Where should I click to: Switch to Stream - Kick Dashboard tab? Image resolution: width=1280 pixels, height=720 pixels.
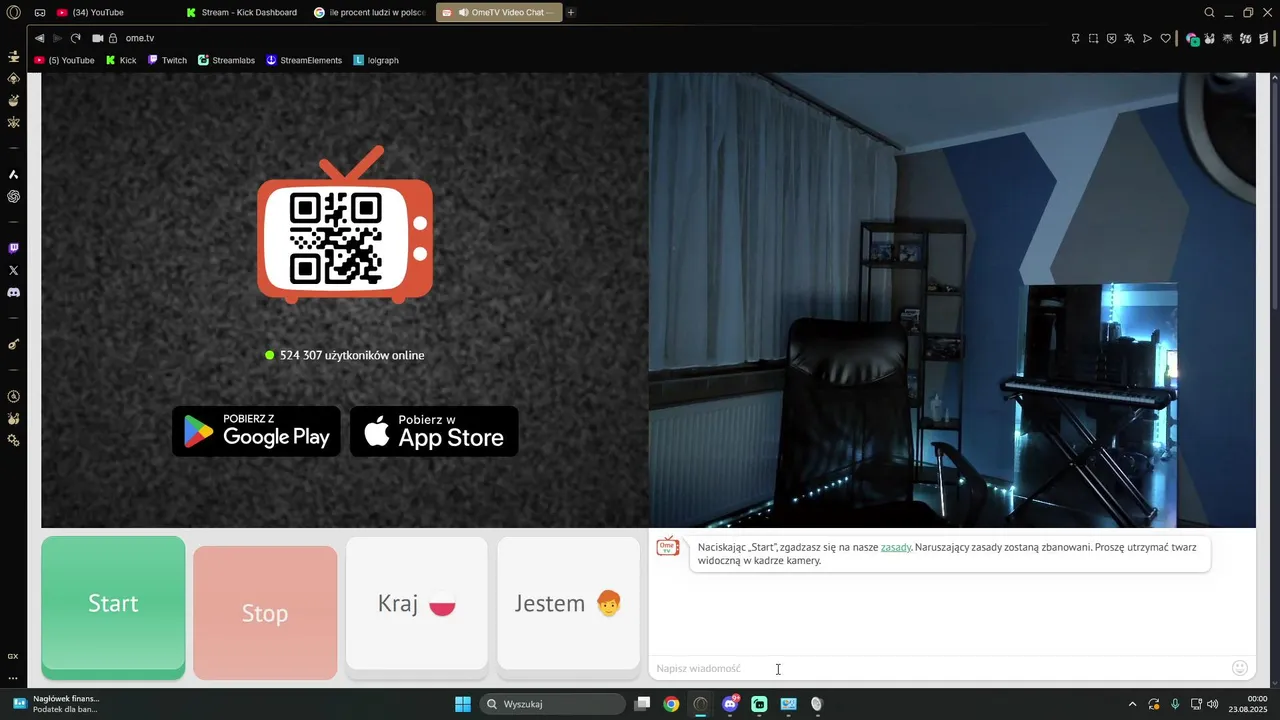[242, 13]
